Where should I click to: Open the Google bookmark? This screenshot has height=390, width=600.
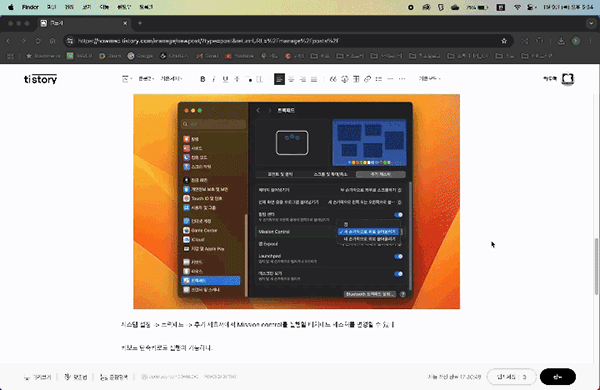tap(140, 56)
